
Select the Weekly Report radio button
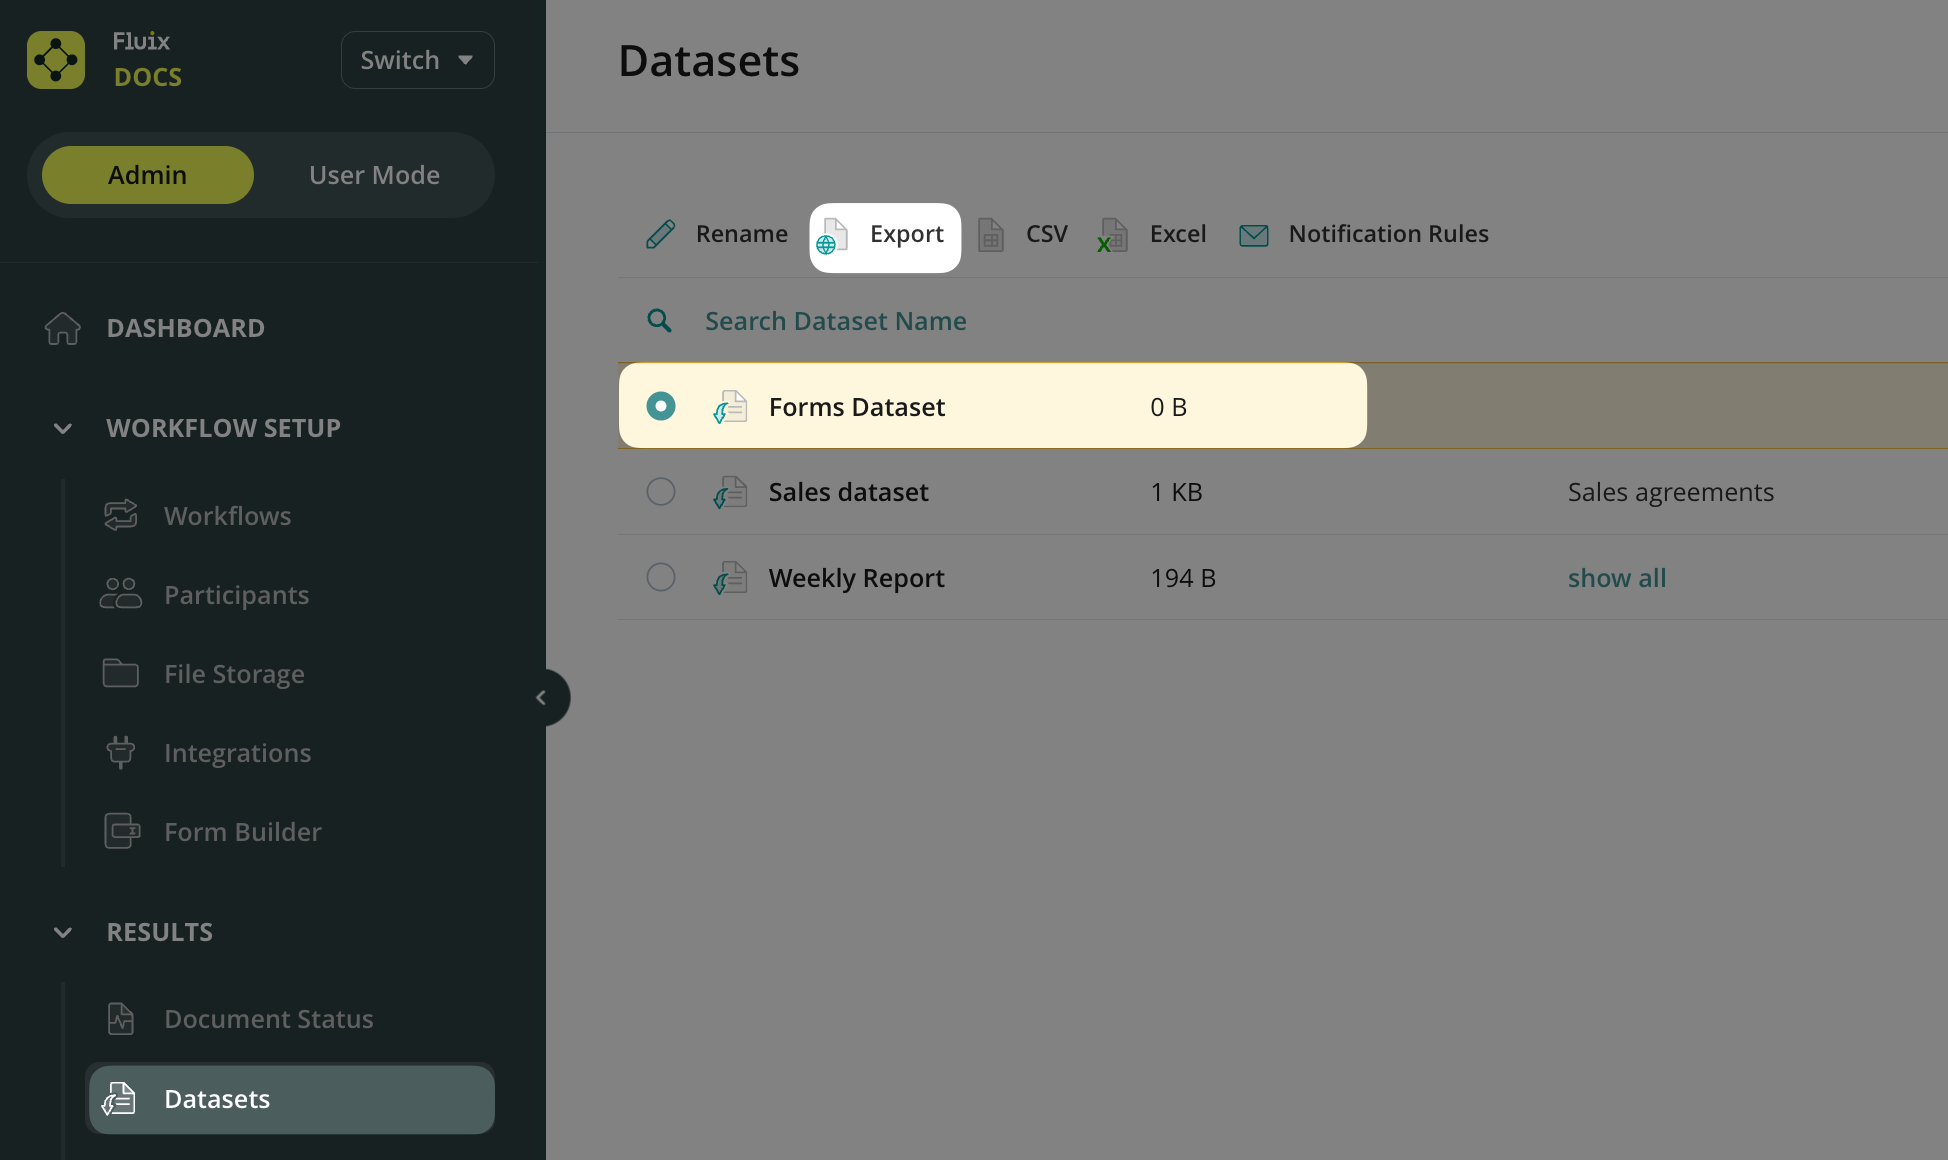tap(661, 578)
